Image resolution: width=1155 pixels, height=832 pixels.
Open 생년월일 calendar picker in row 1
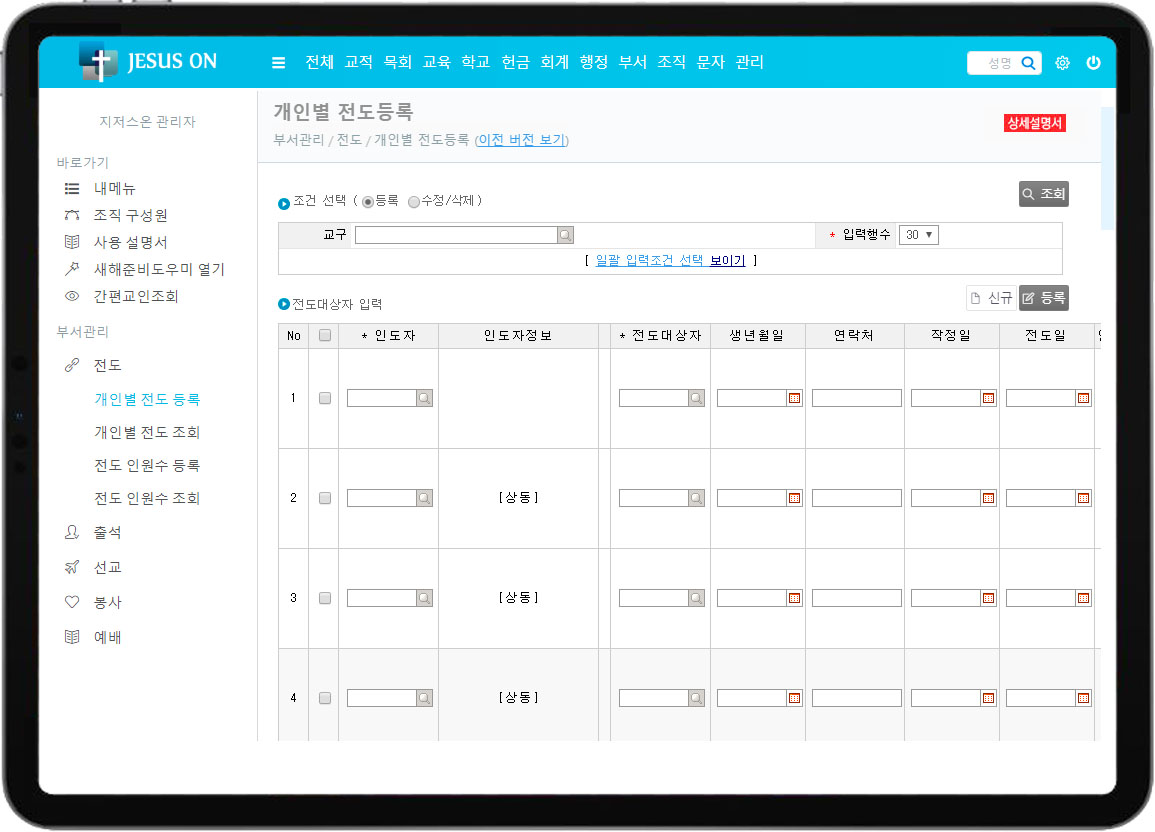pyautogui.click(x=794, y=398)
